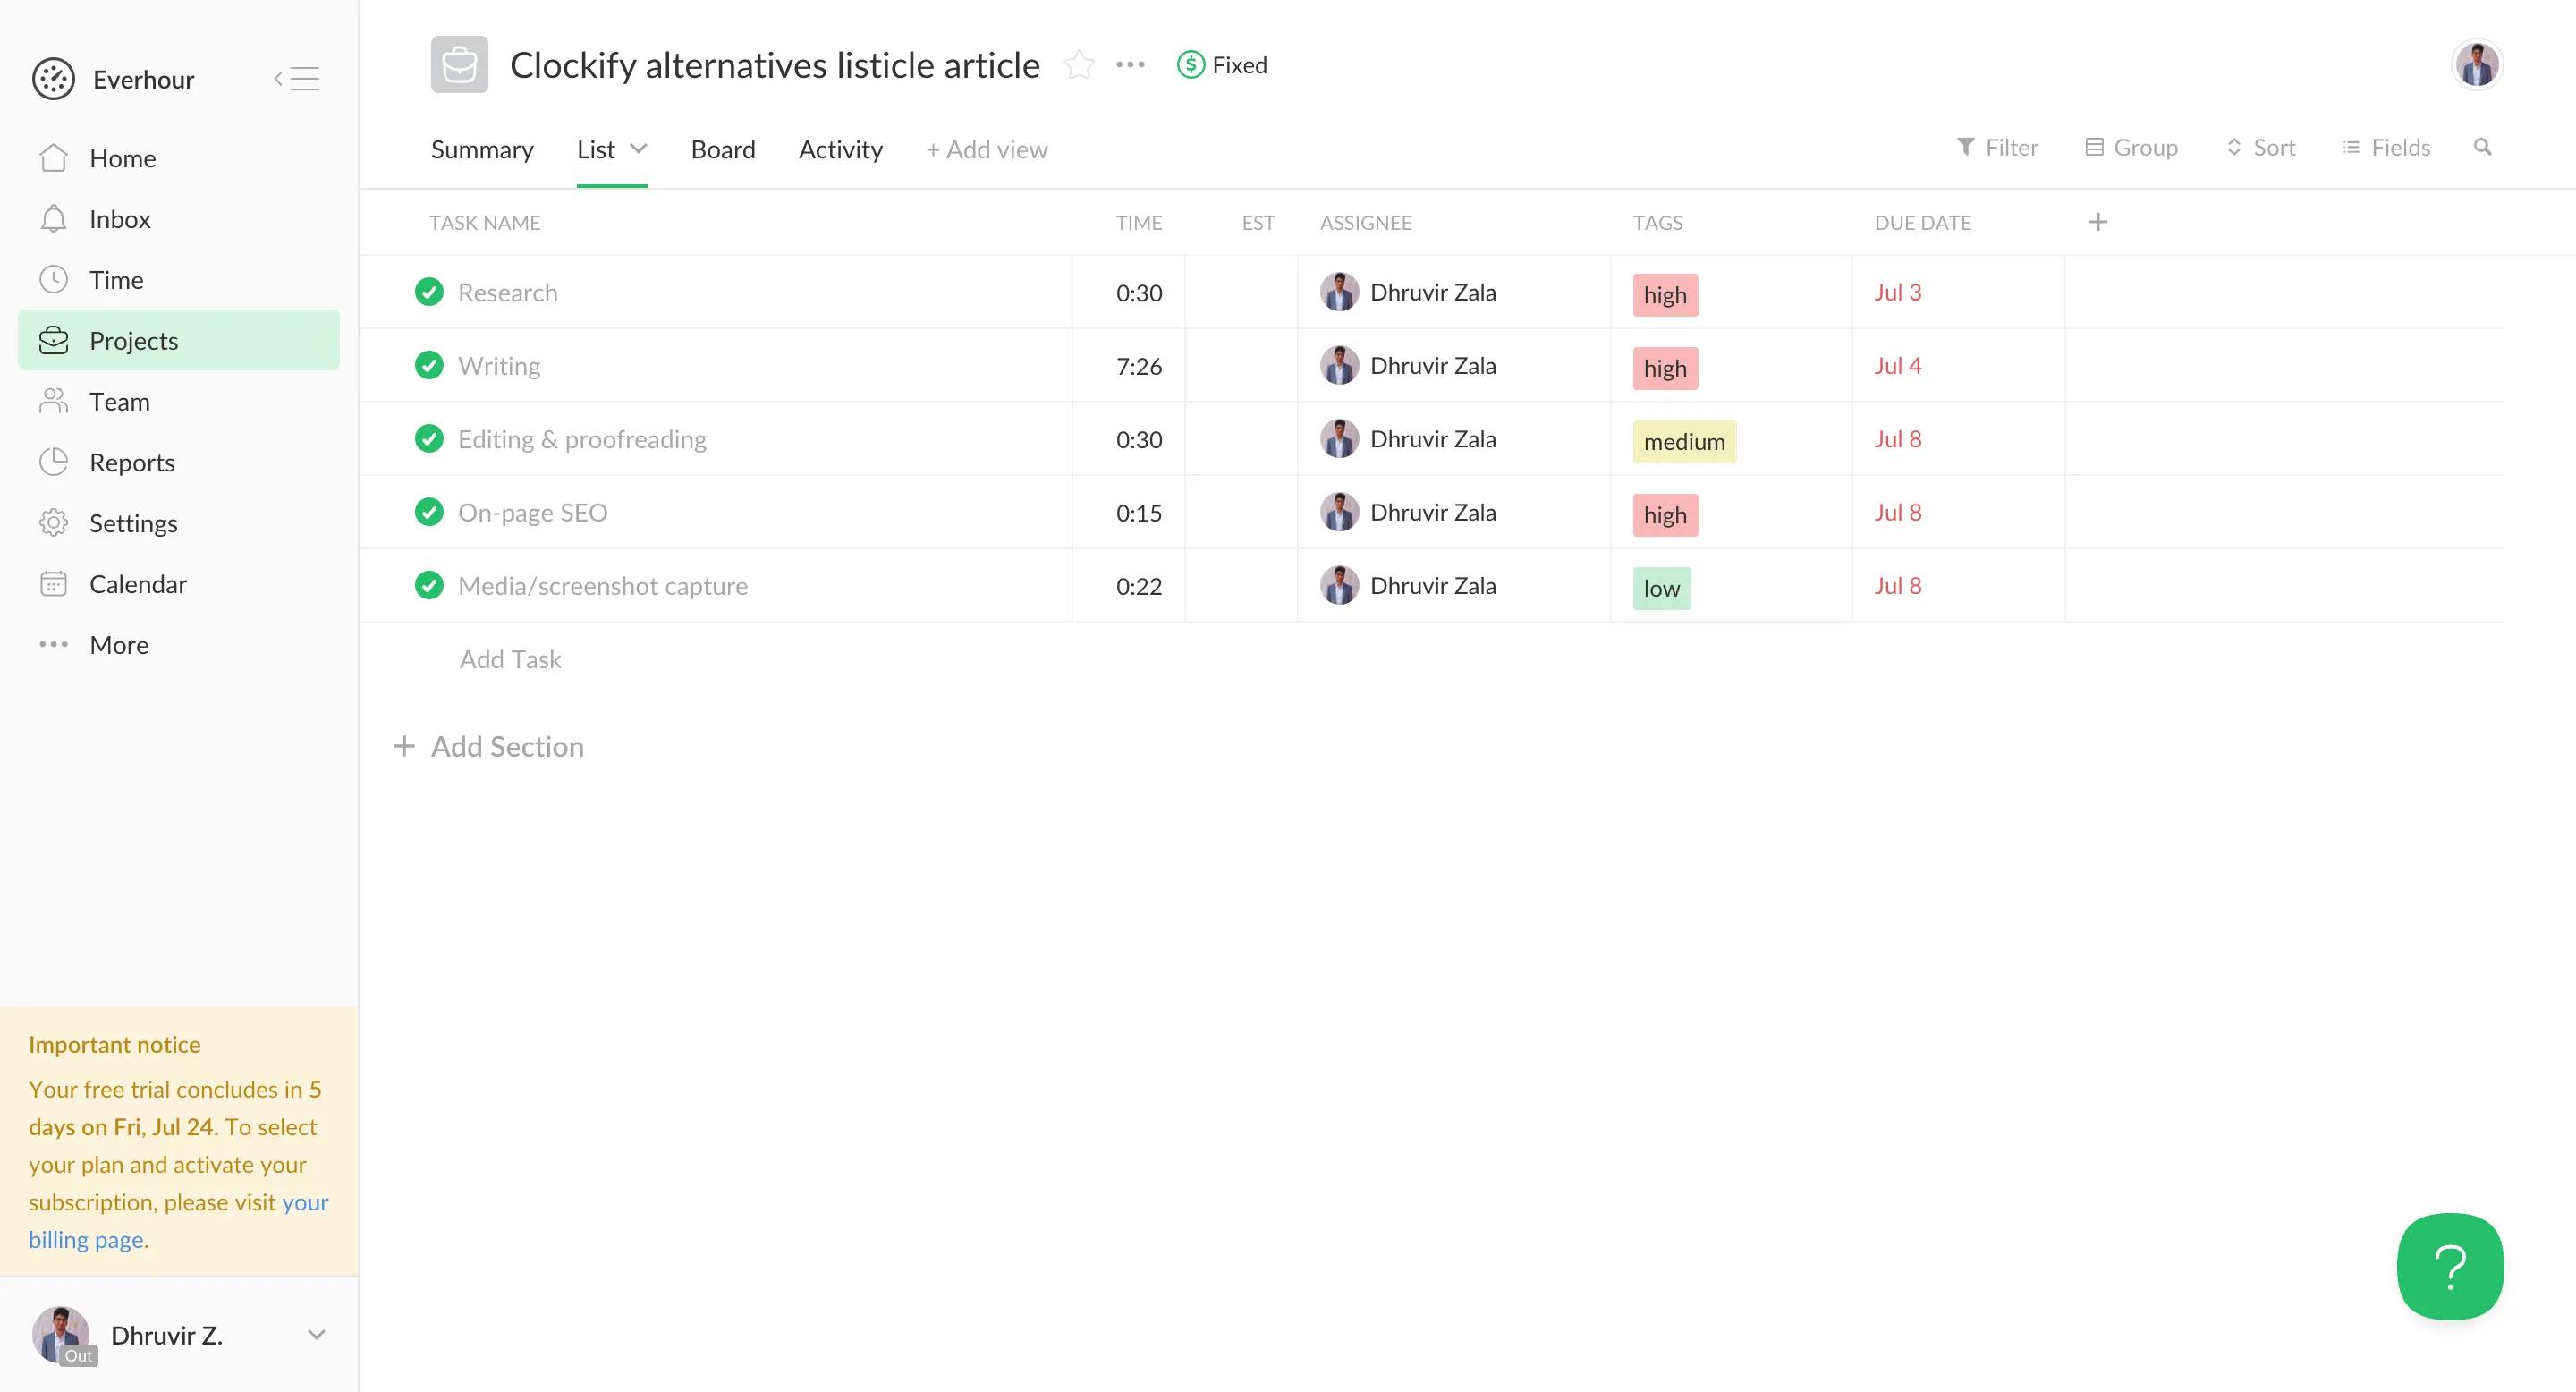Star the project as favorite

[1079, 65]
